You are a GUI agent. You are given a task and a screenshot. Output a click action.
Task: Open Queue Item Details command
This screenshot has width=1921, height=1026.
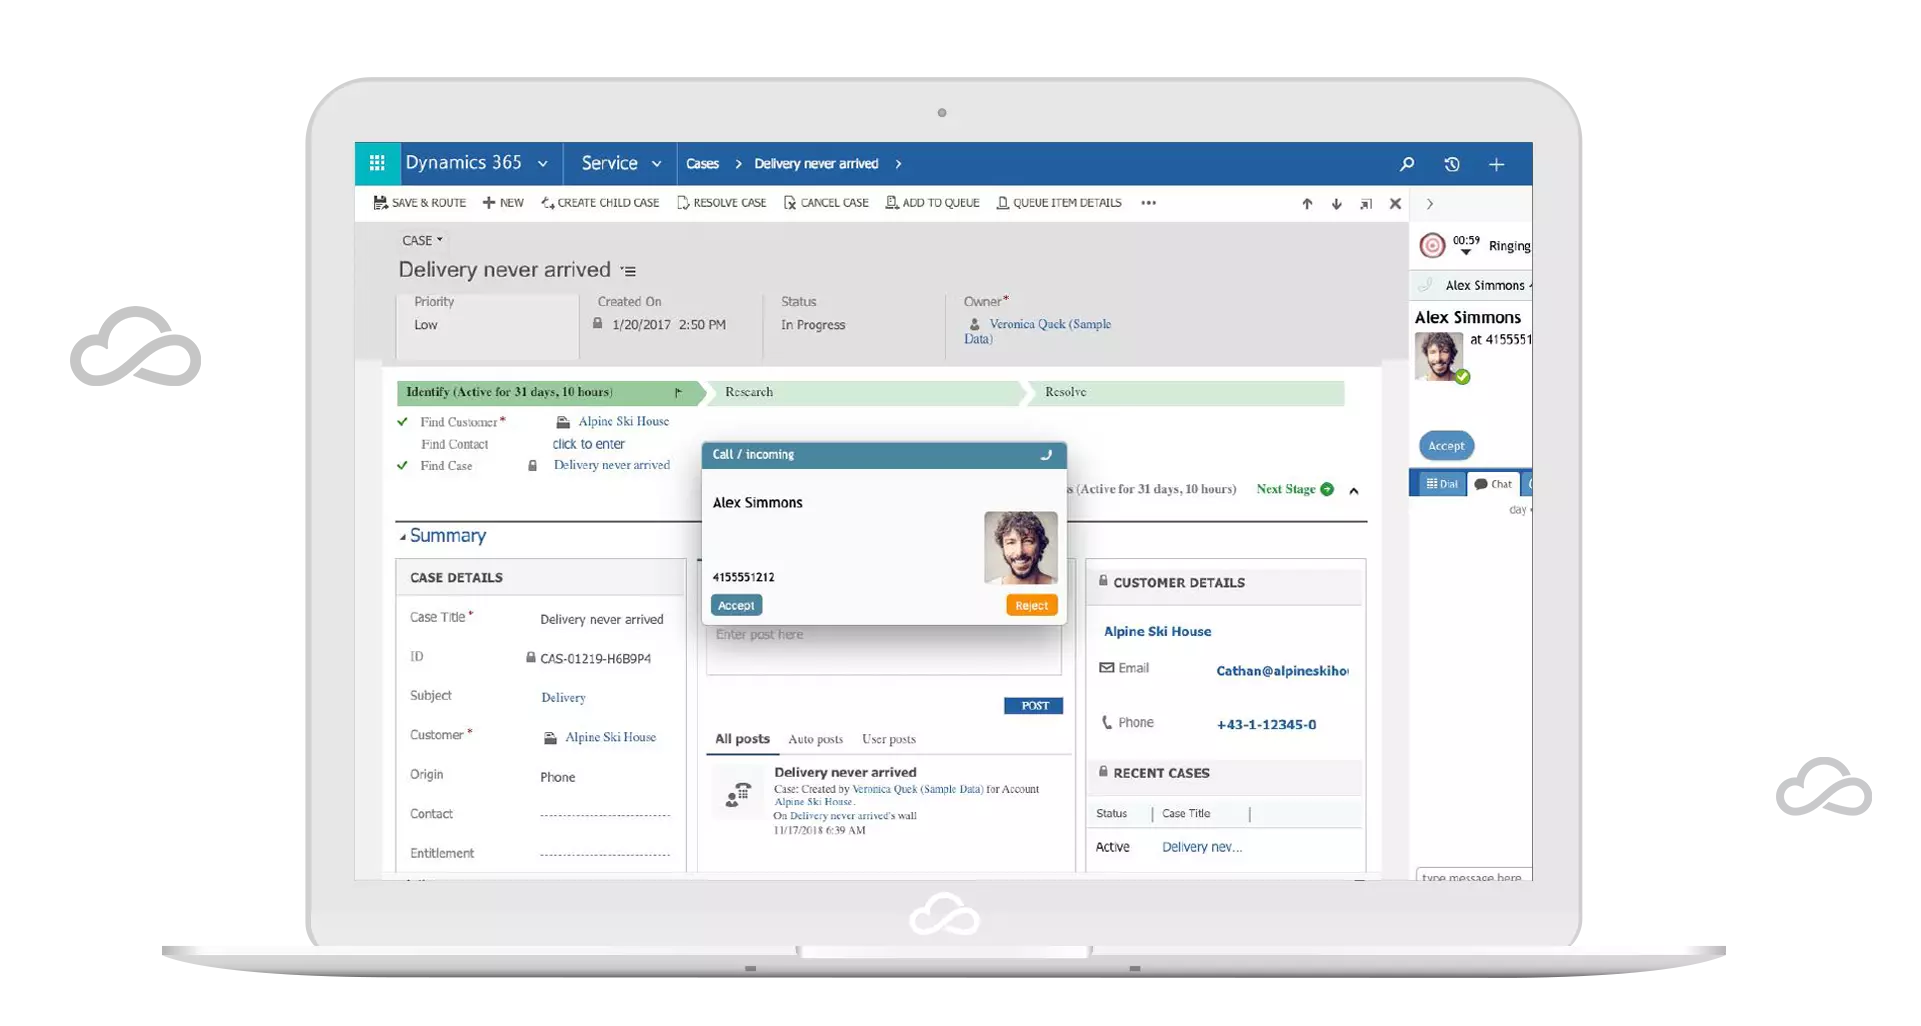click(x=1059, y=203)
